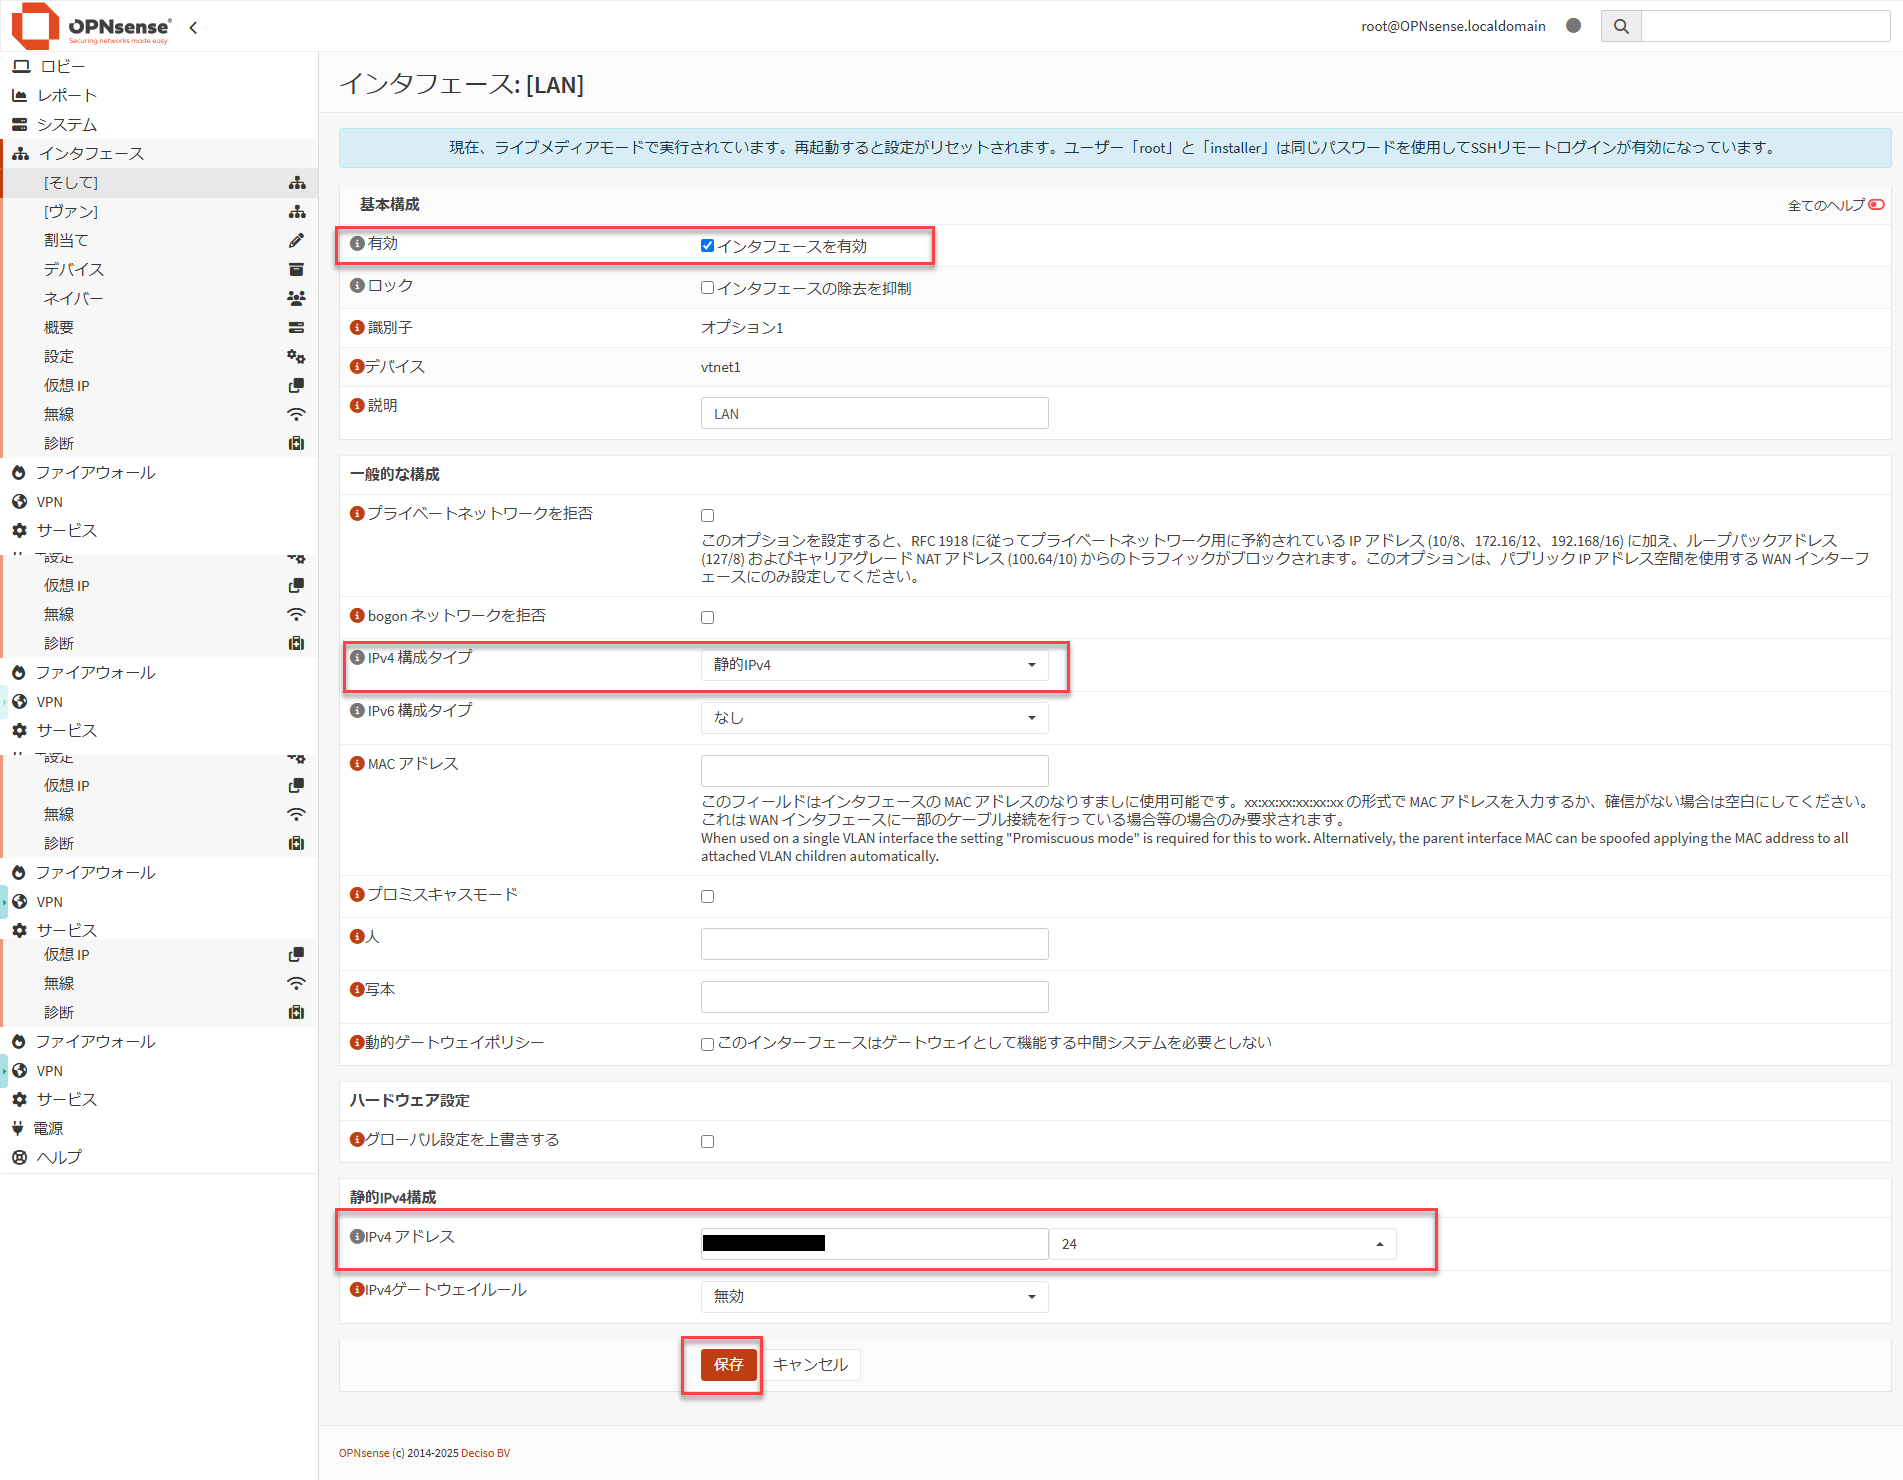1903x1480 pixels.
Task: Click the pencil icon beside 割当て
Action: click(x=296, y=241)
